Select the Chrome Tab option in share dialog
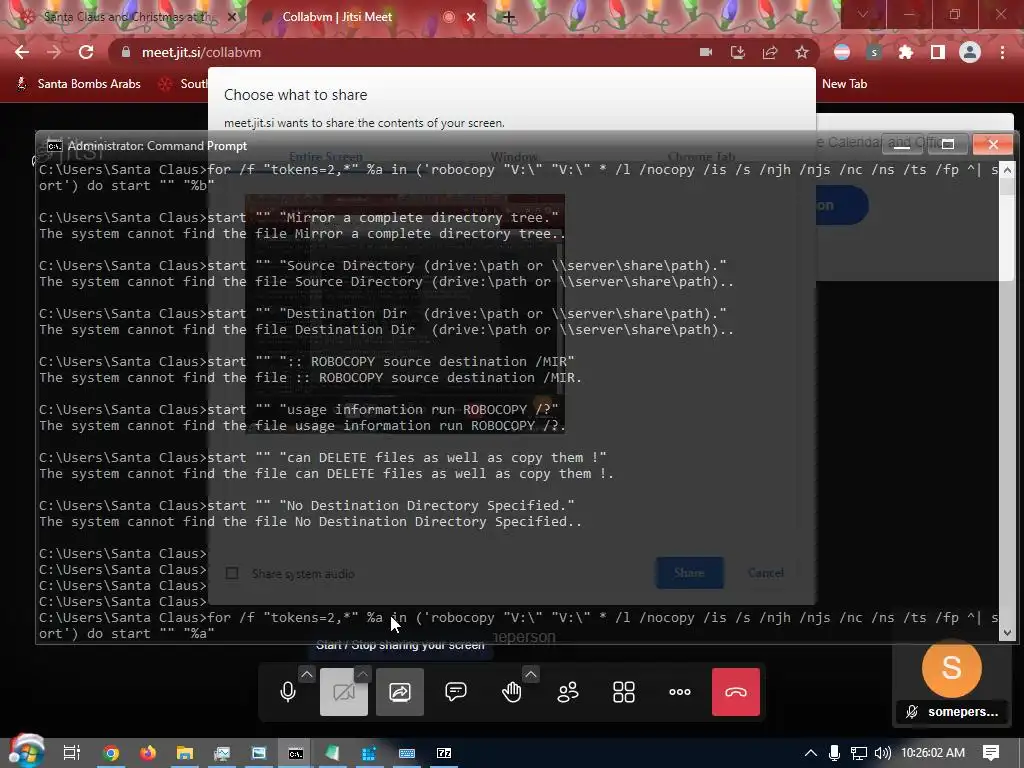The image size is (1024, 768). point(701,157)
